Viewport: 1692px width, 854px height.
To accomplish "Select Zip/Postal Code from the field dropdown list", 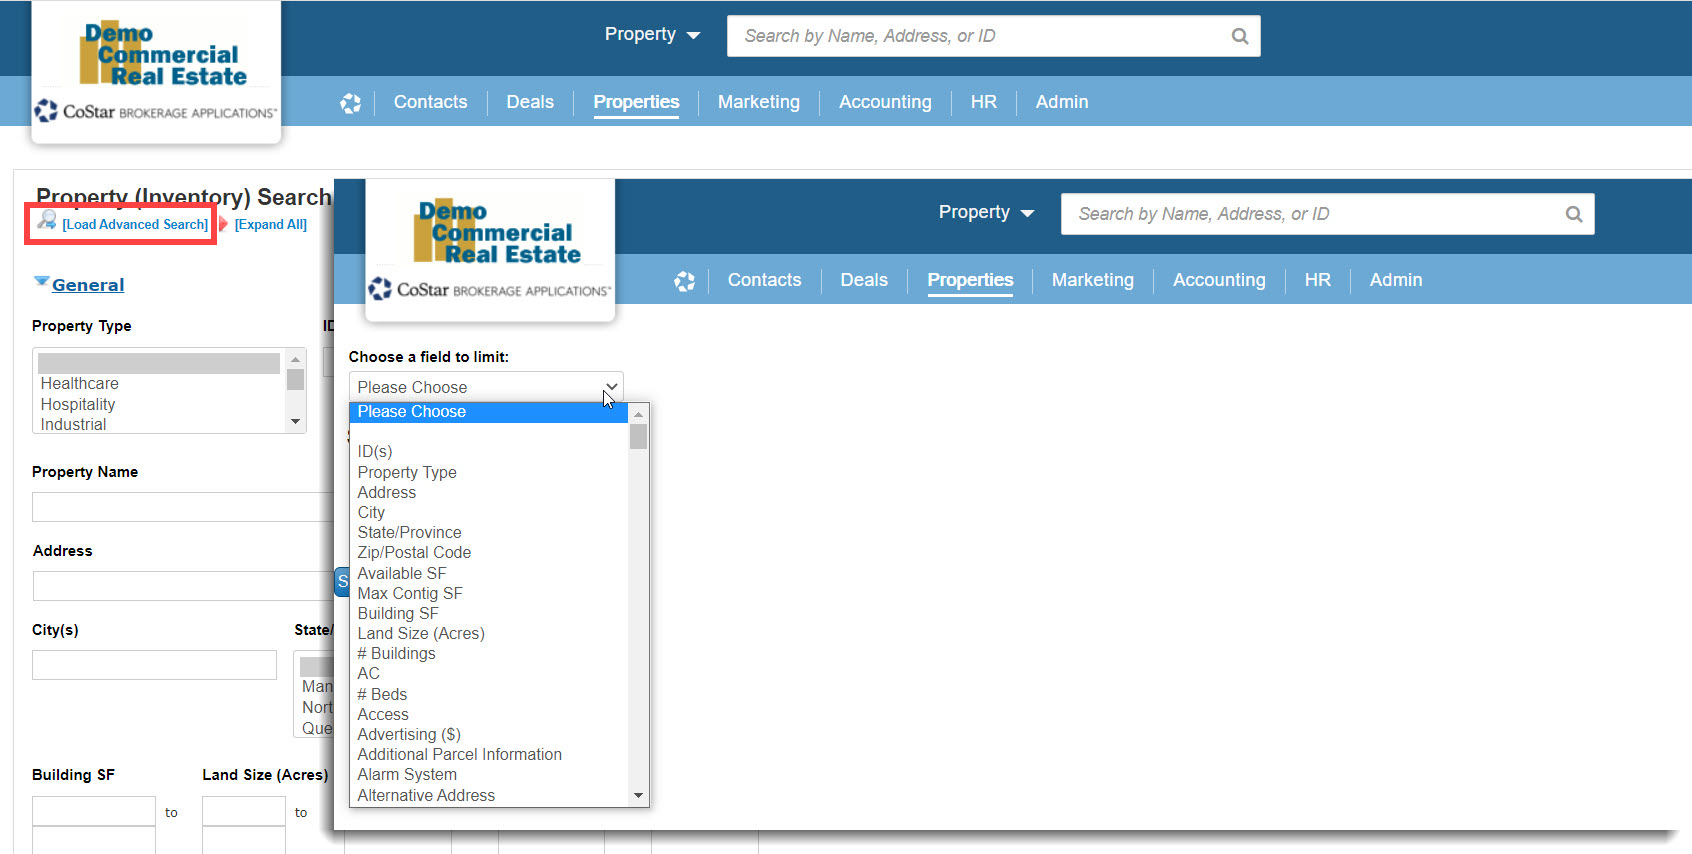I will [489, 553].
